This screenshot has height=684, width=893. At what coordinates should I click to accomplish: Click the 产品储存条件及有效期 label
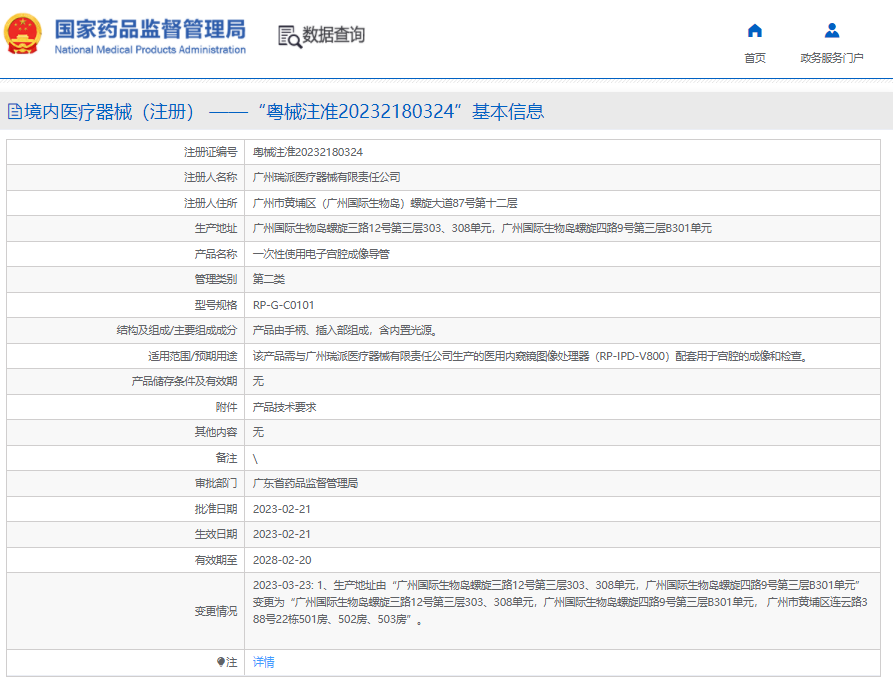tap(184, 381)
